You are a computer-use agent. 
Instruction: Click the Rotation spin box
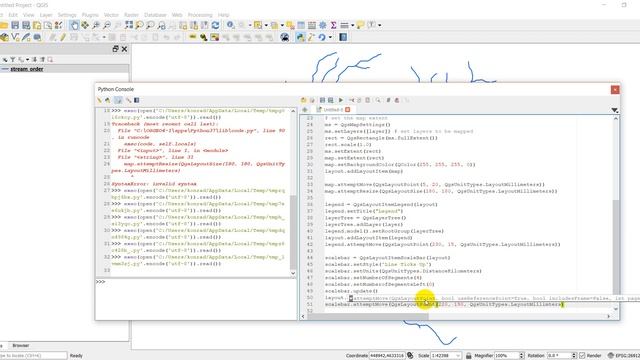click(562, 356)
